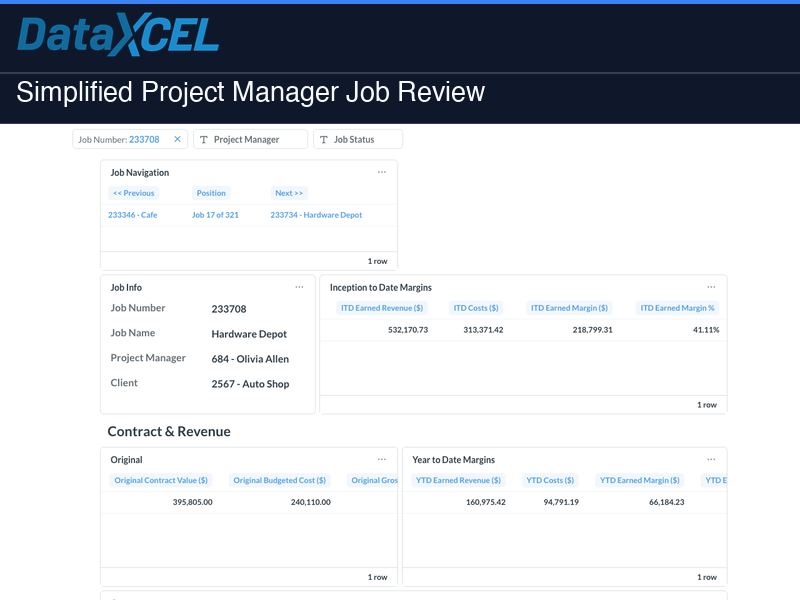Click the T icon on Job Status filter

(x=323, y=139)
